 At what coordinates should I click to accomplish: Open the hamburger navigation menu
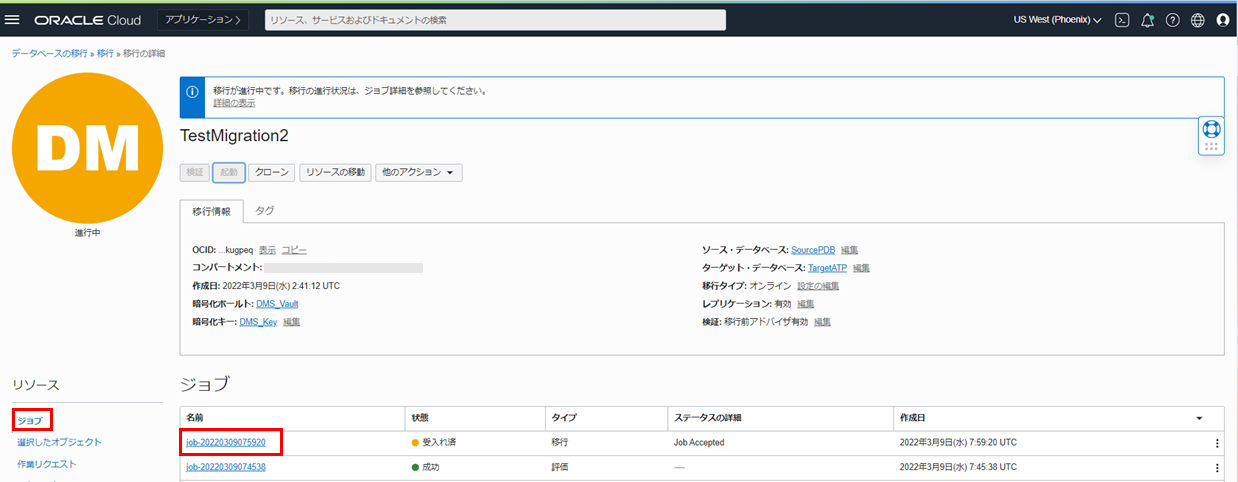13,20
